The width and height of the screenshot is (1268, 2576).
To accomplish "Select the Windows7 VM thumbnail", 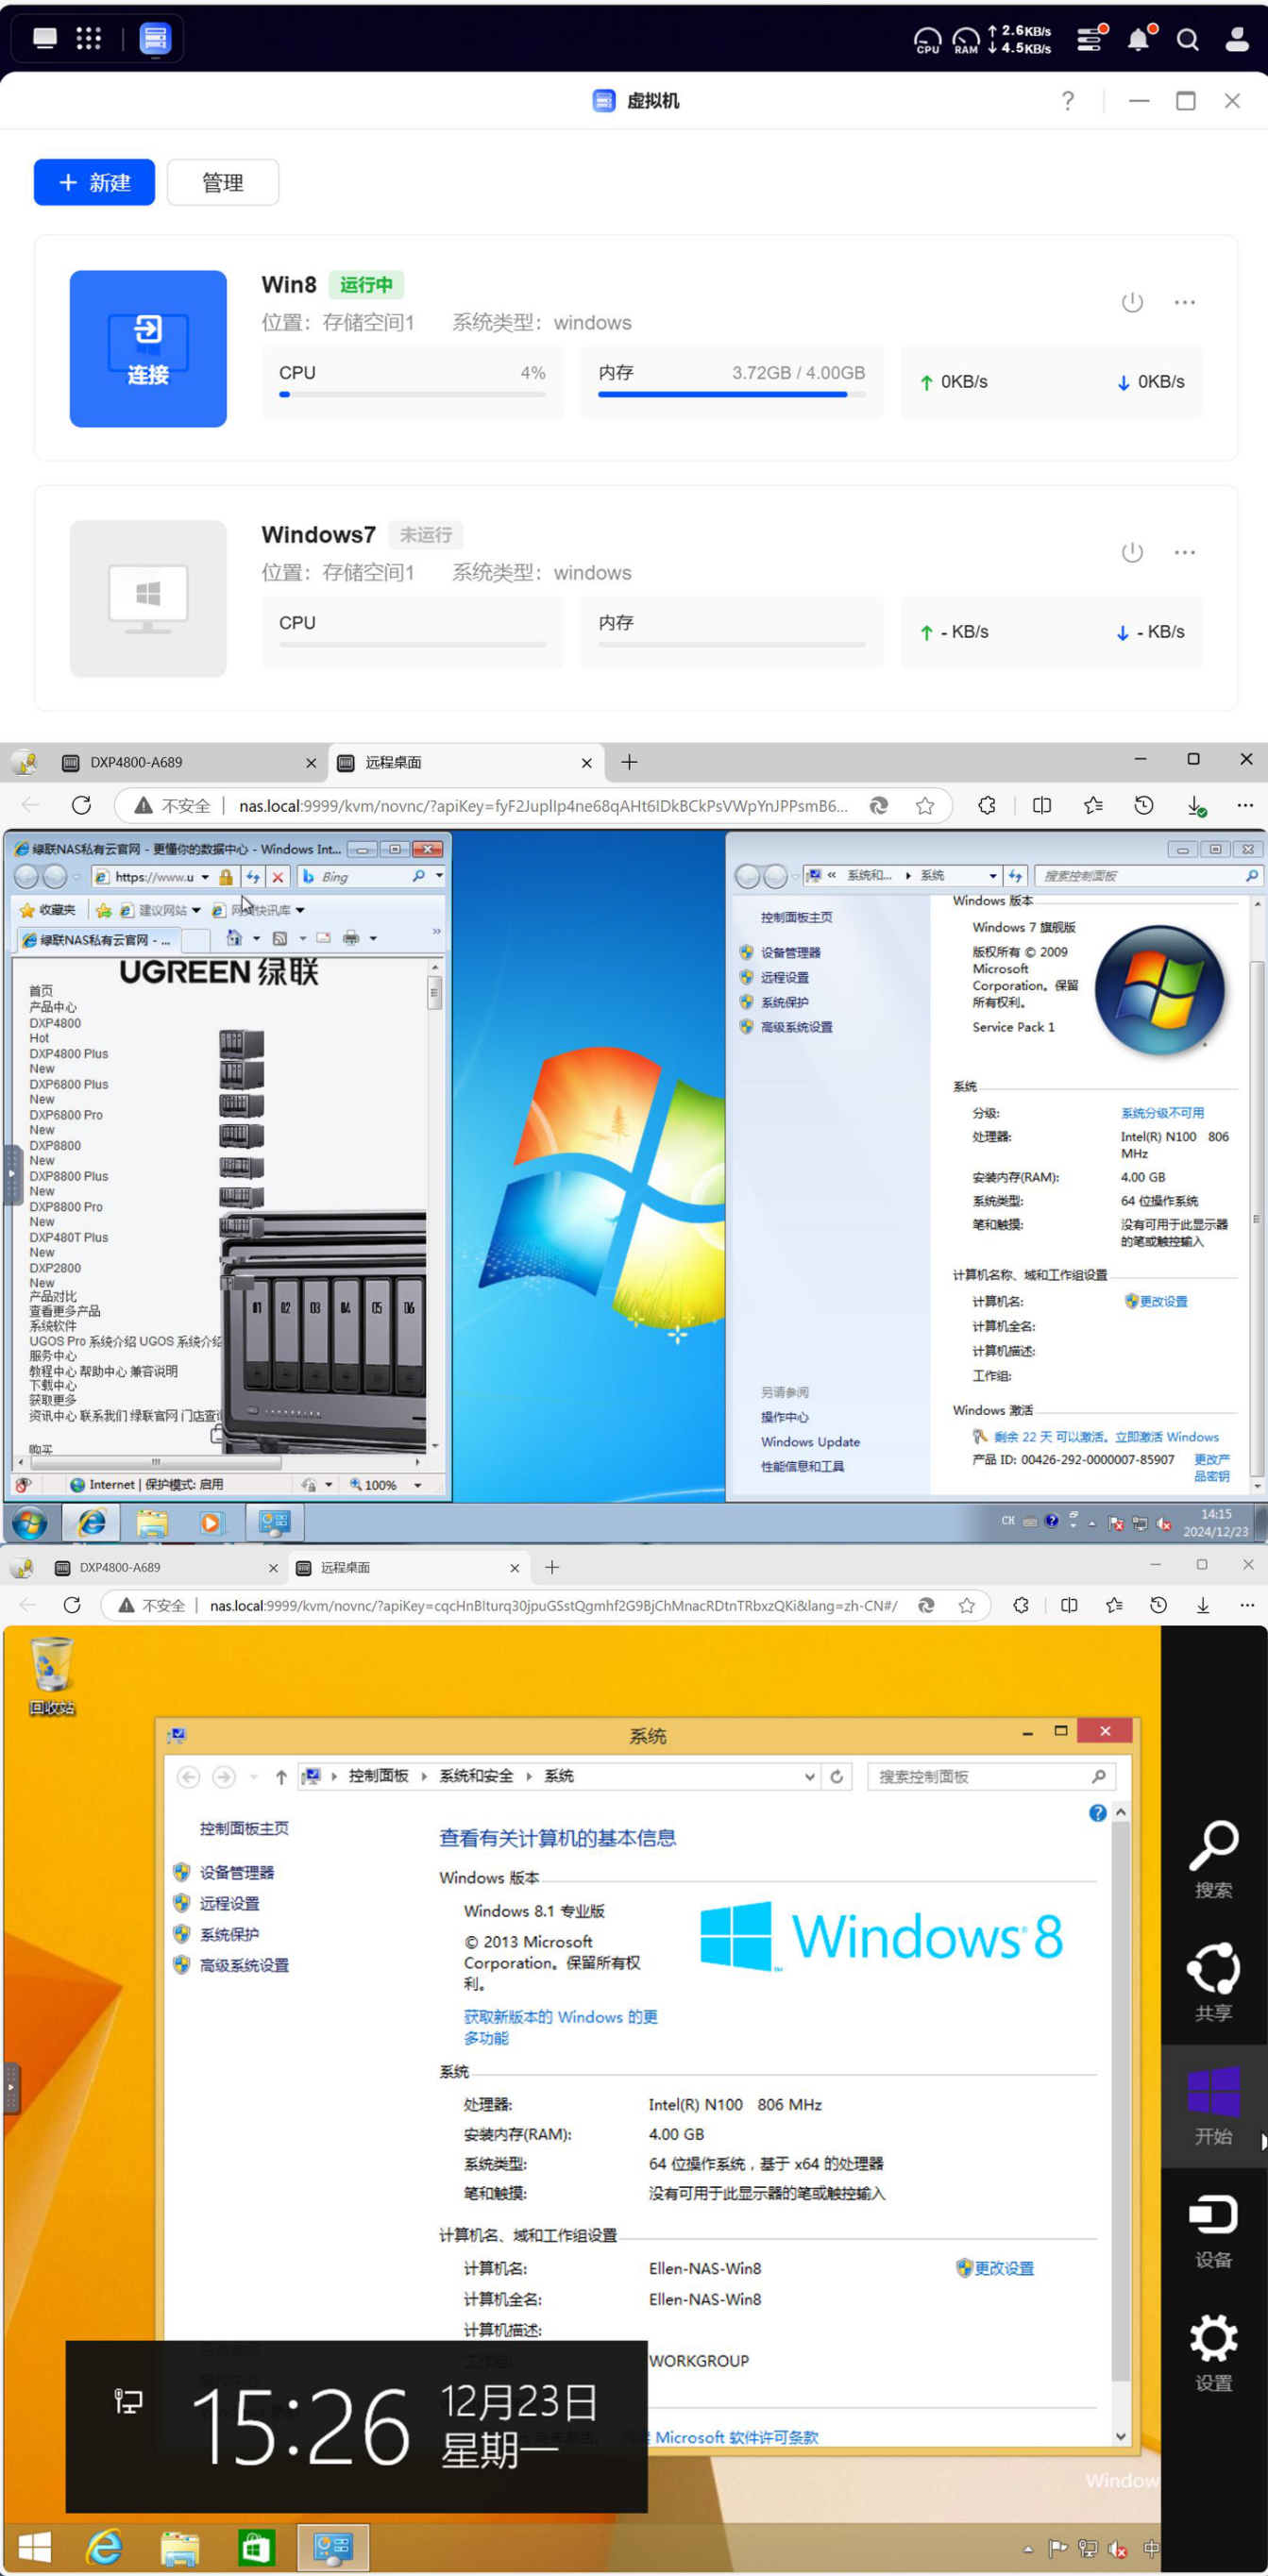I will (148, 598).
